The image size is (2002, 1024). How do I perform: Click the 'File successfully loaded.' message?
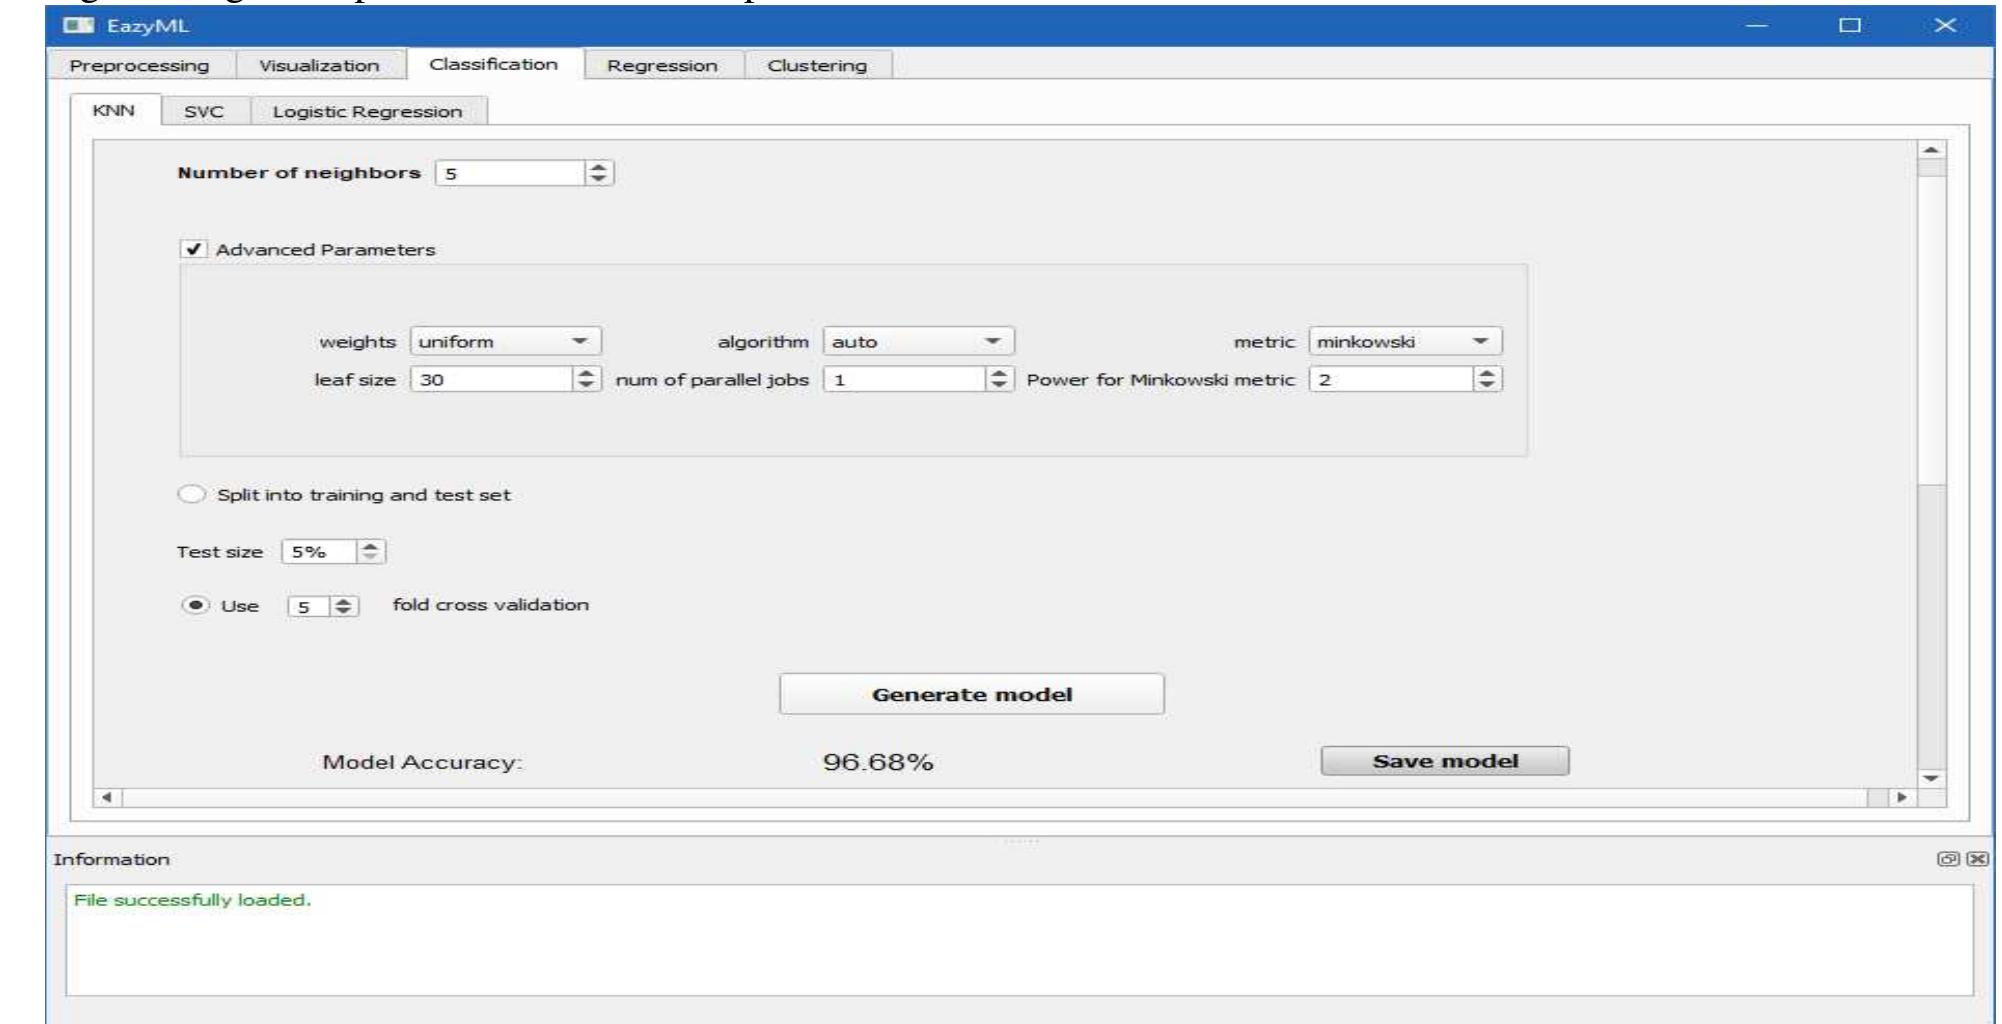click(x=192, y=900)
